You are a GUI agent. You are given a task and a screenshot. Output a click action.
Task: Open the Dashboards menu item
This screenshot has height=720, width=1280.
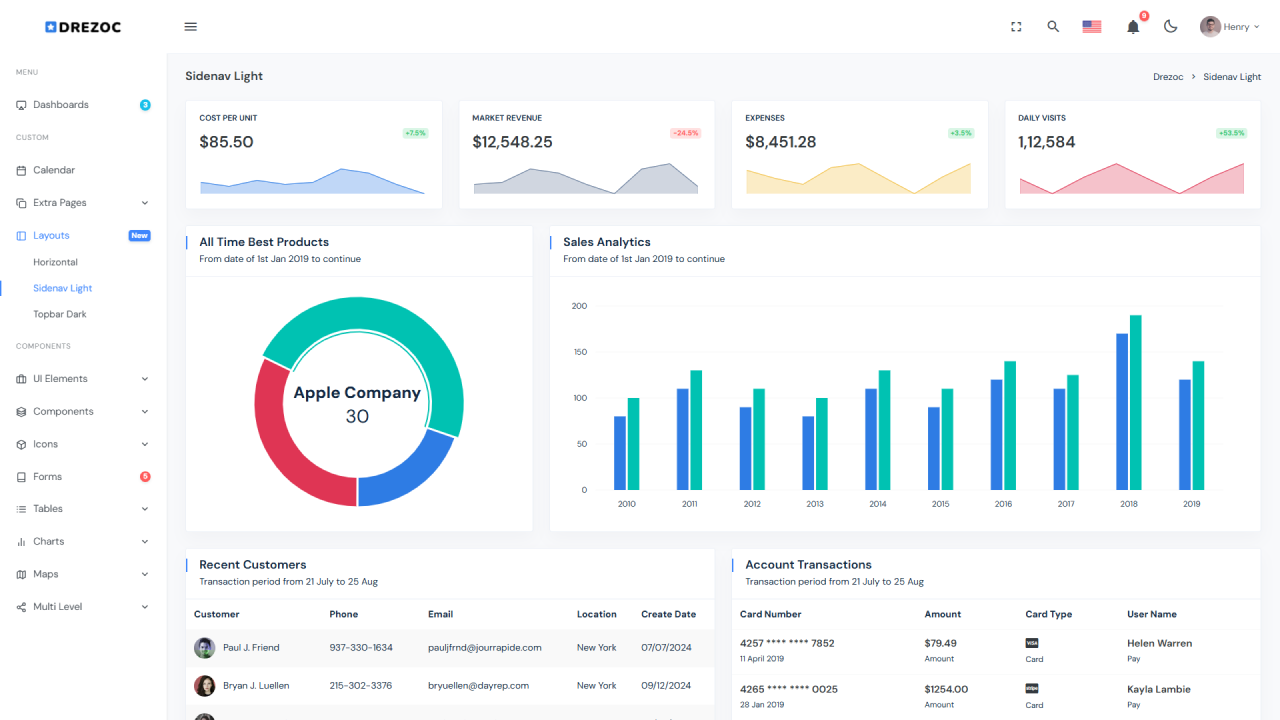[61, 105]
